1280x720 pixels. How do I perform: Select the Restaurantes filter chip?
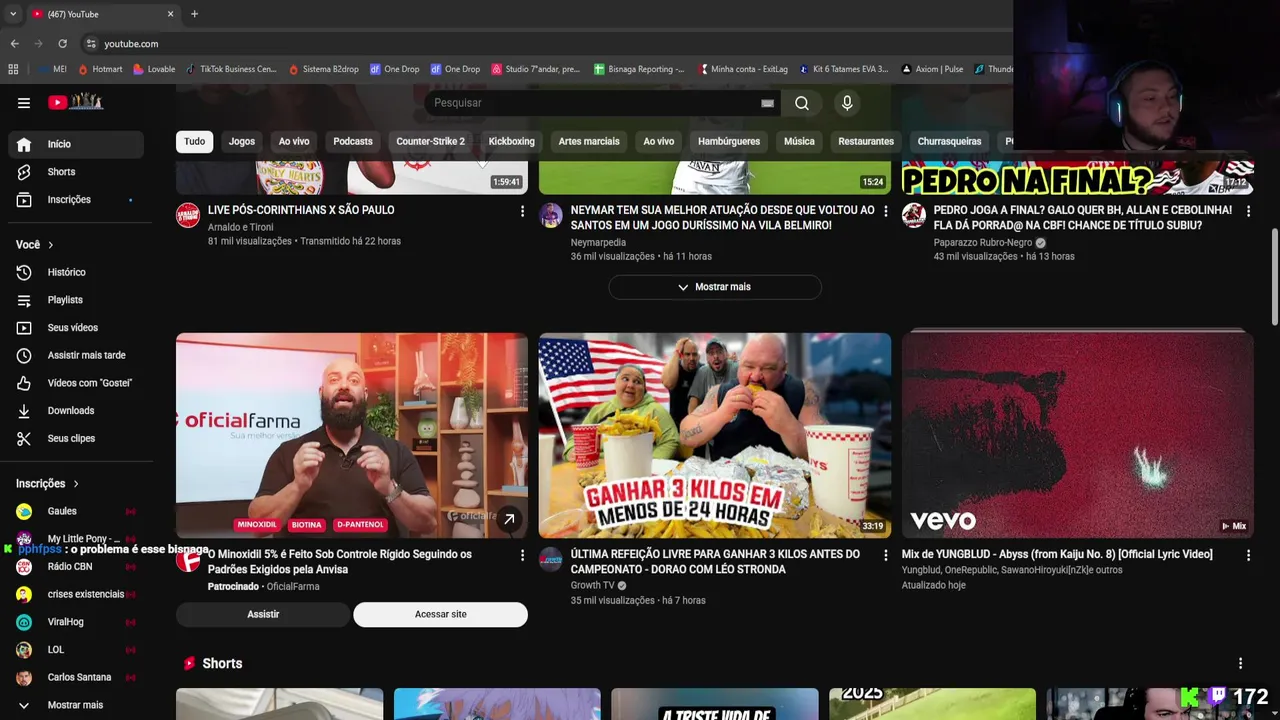(866, 141)
